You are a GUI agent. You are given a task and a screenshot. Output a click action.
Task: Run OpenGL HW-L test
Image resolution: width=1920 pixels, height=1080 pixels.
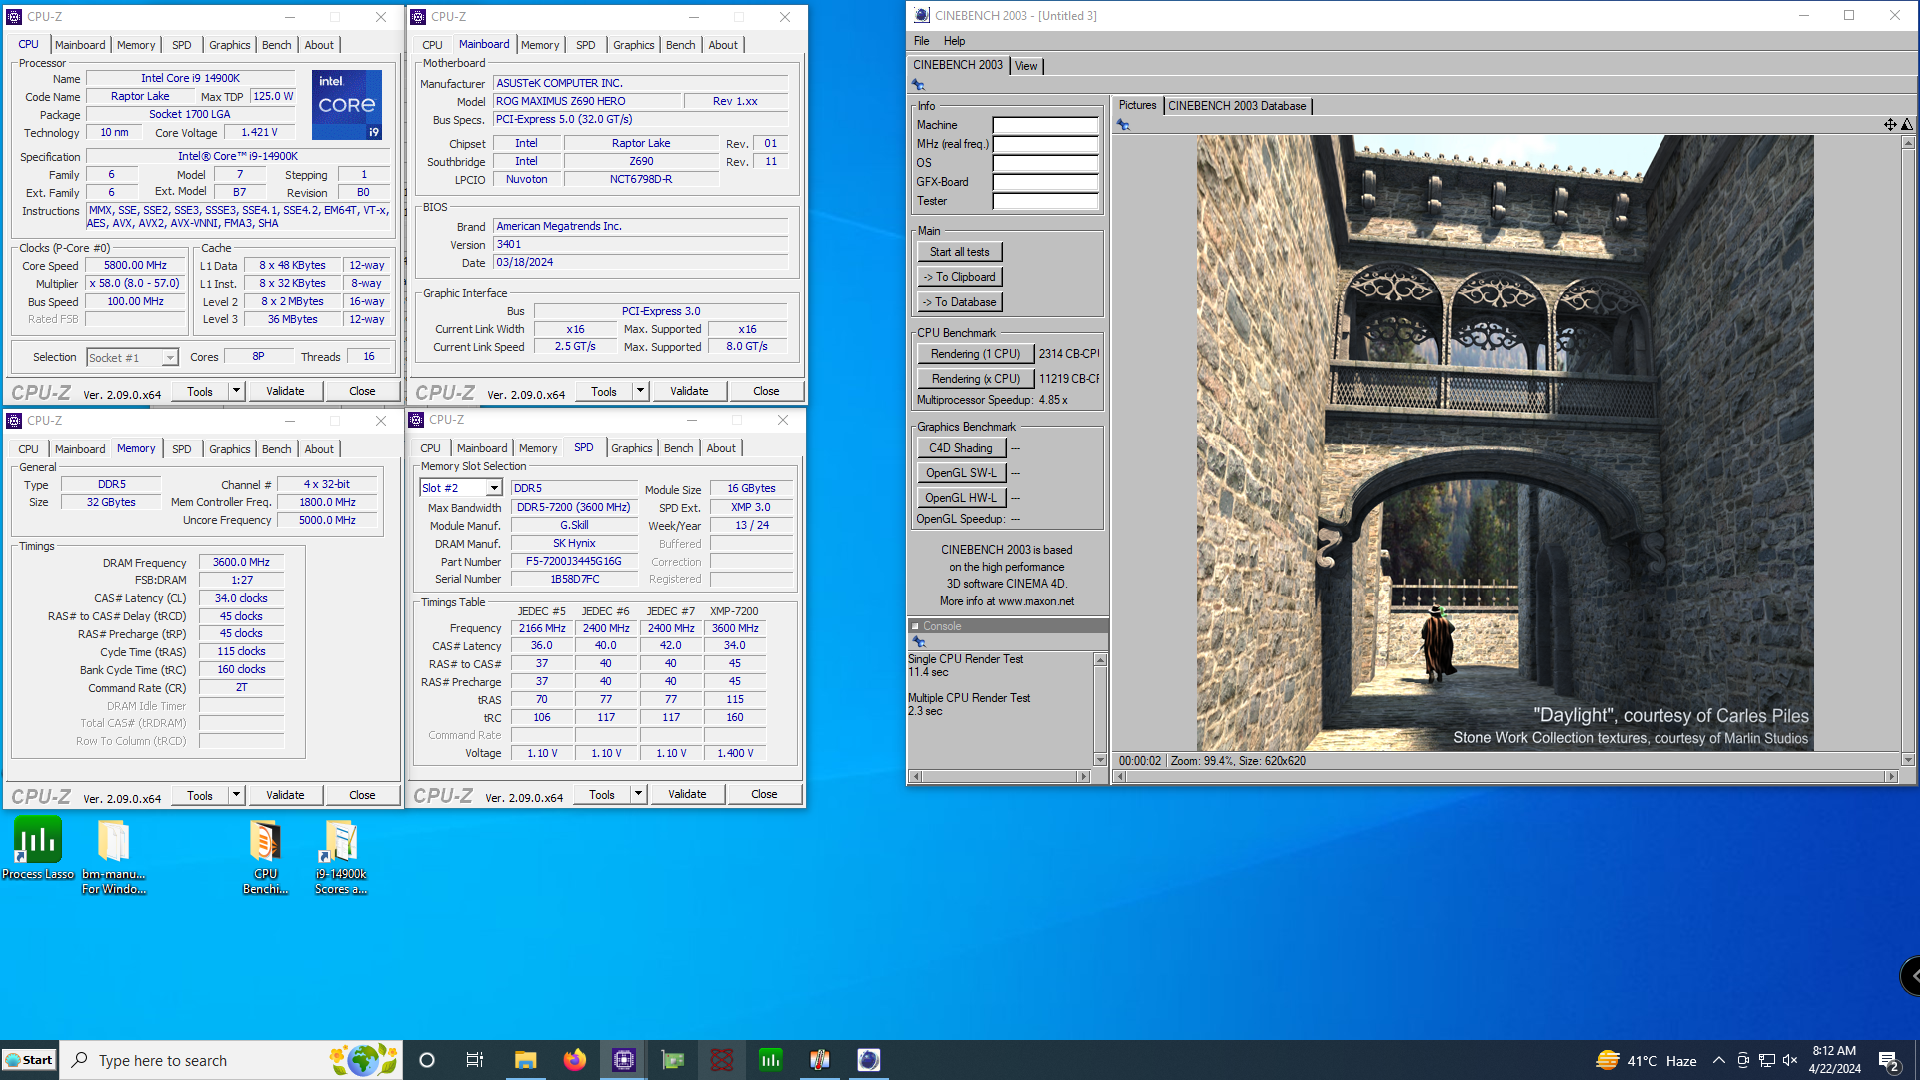coord(960,498)
